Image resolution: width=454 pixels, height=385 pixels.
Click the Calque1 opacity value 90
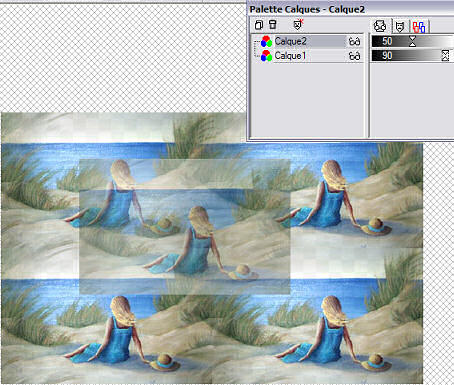pyautogui.click(x=387, y=55)
